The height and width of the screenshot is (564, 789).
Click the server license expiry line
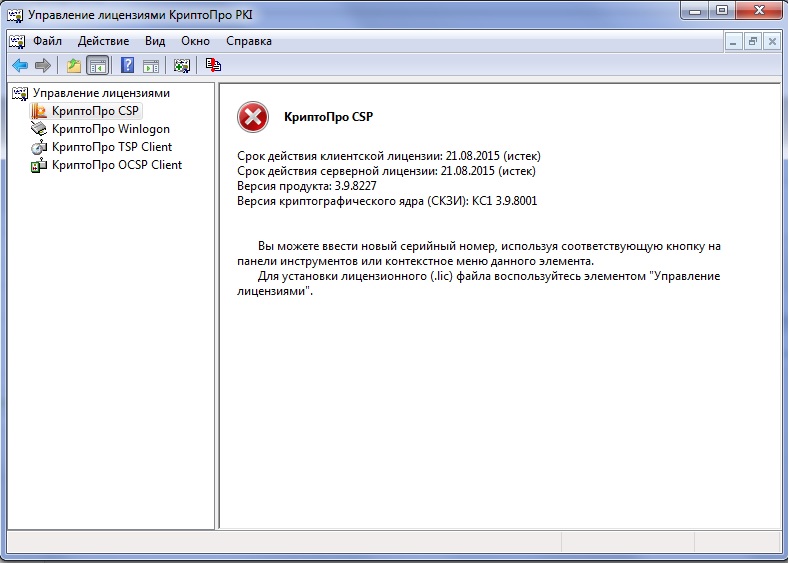386,171
